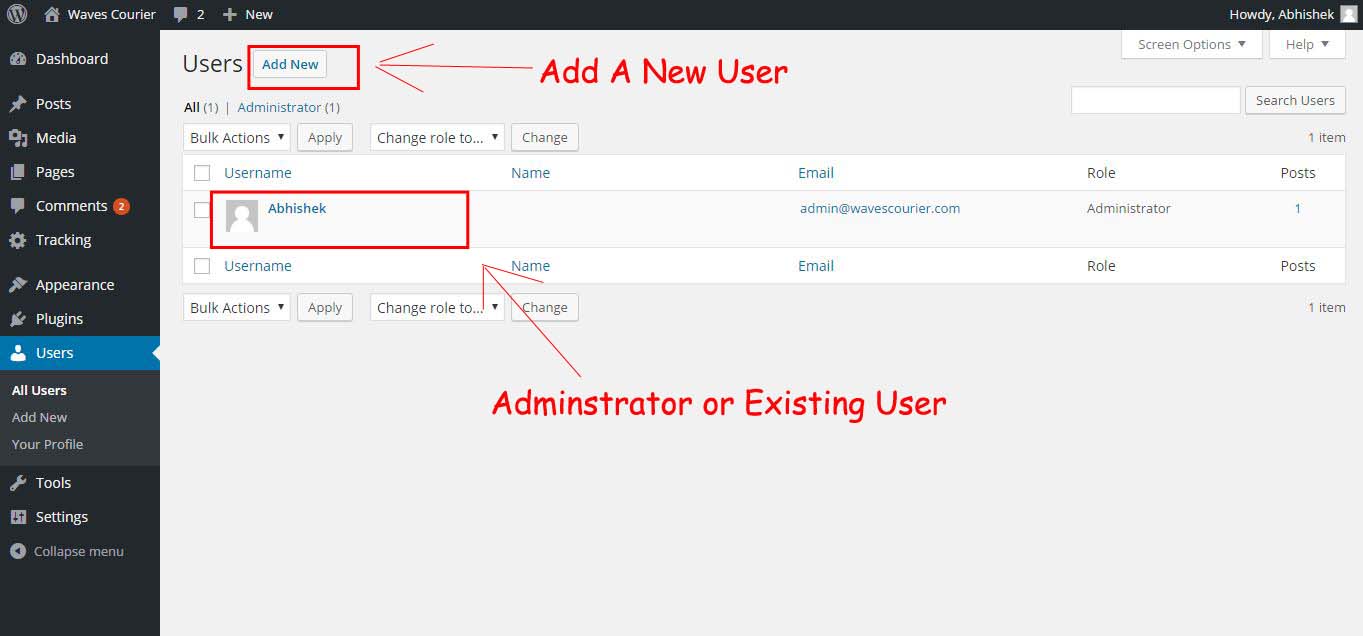Click the Add New button beside Users heading

coord(290,64)
